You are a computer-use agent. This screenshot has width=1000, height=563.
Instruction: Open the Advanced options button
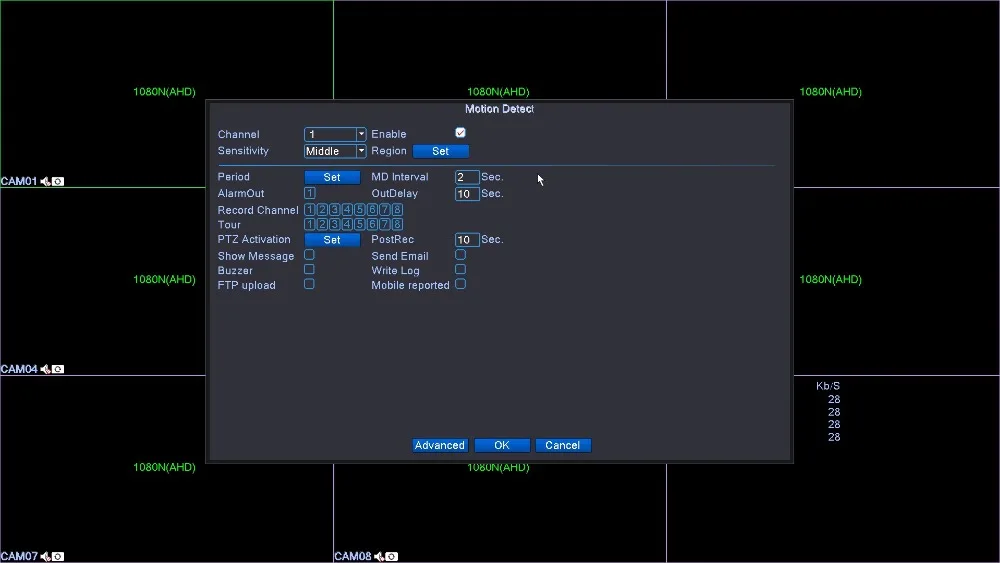[440, 445]
